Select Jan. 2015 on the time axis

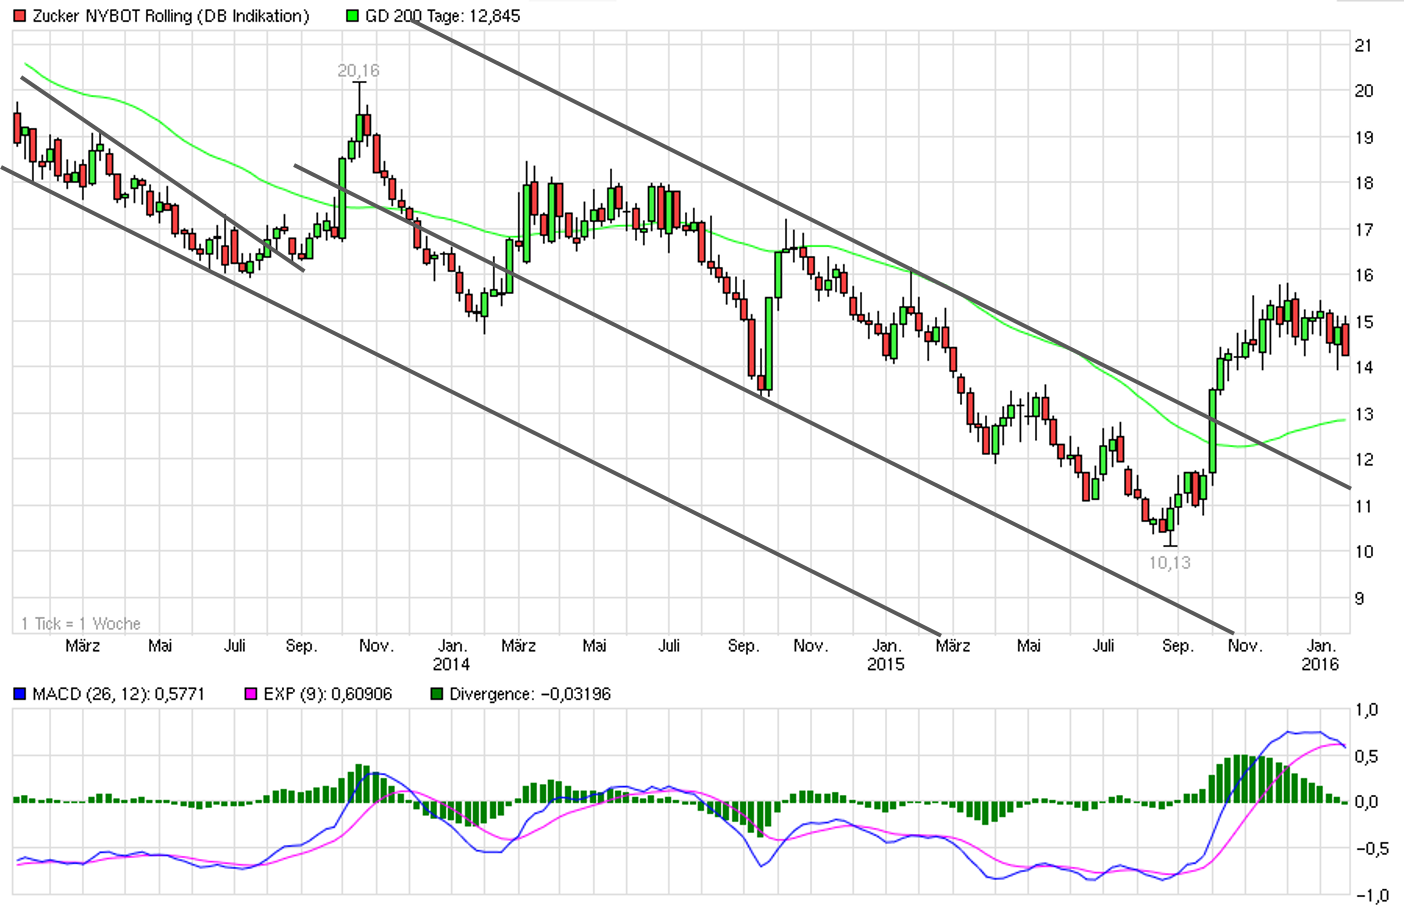pyautogui.click(x=886, y=655)
